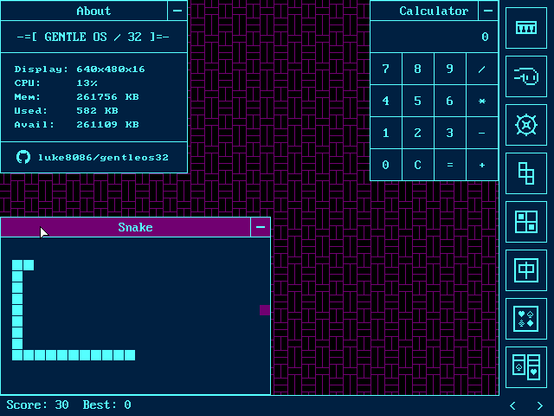This screenshot has width=554, height=416.
Task: Select the Snake window title bar
Action: 126,227
